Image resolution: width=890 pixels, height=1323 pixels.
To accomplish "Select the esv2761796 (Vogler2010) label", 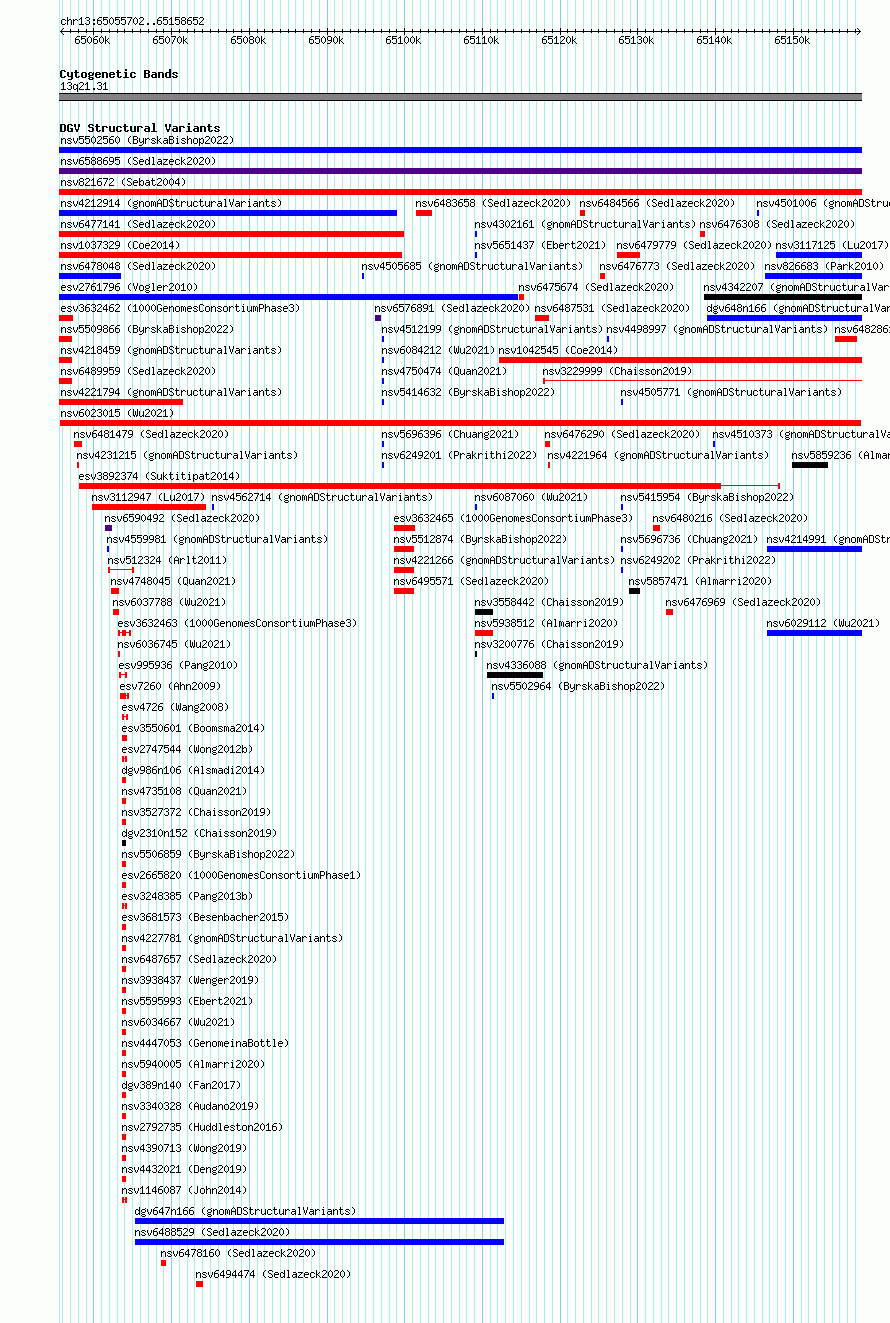I will coord(129,287).
